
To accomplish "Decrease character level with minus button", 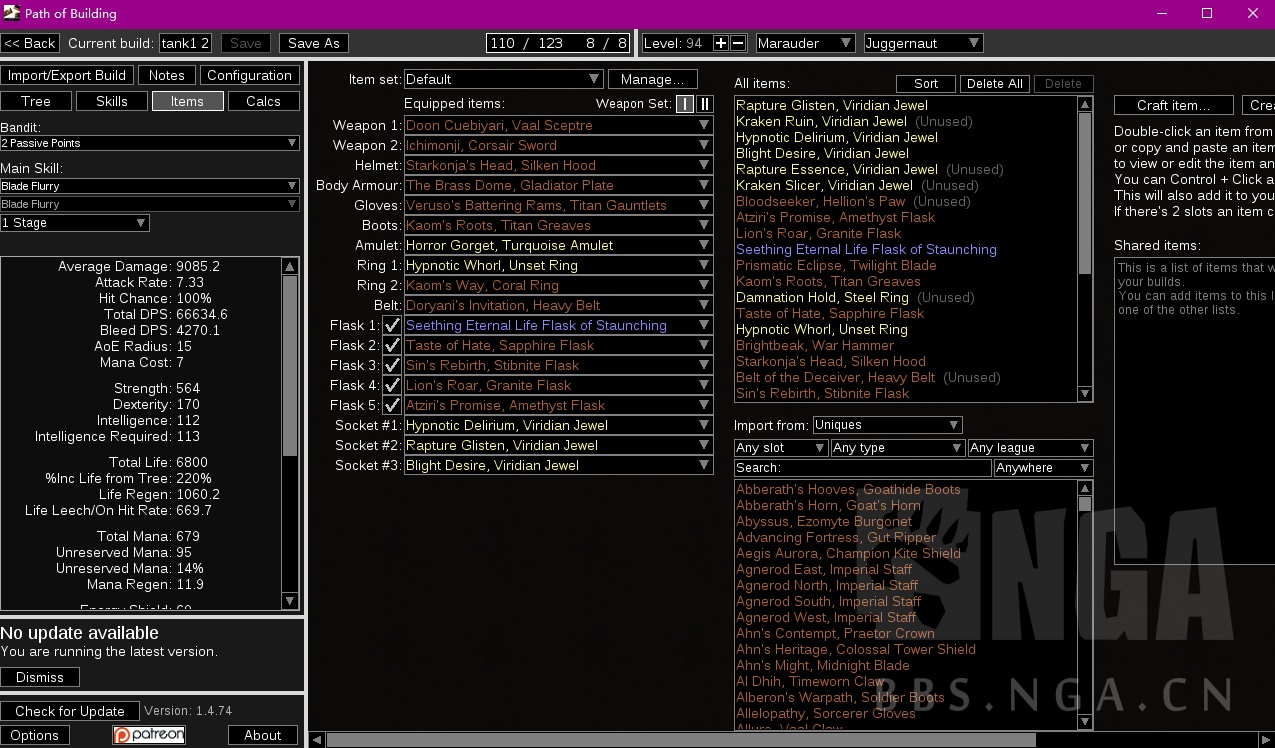I will 738,43.
